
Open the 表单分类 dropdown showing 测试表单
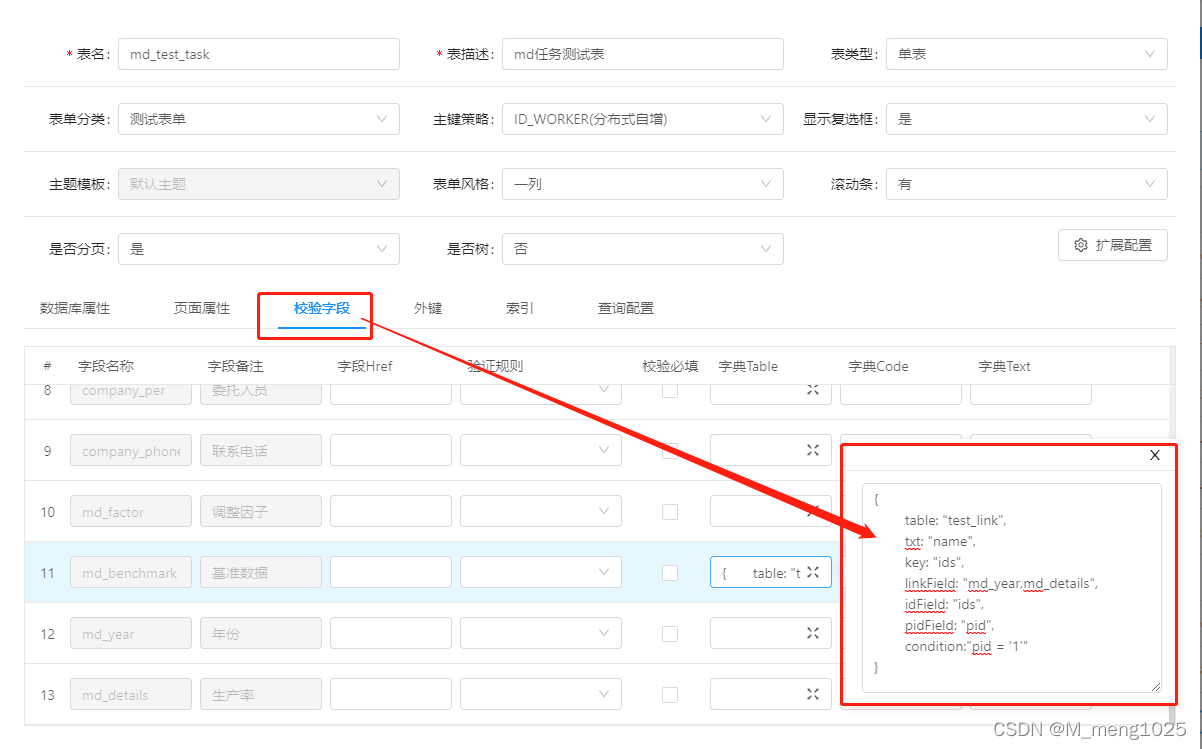point(258,119)
